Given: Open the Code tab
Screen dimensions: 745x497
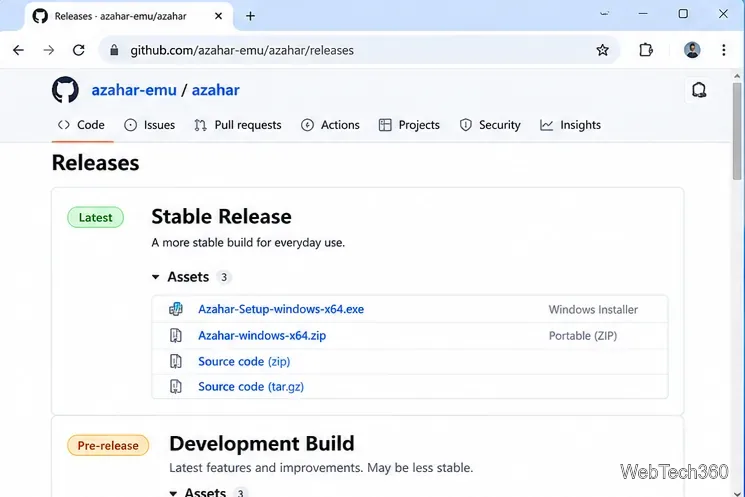Looking at the screenshot, I should [81, 125].
